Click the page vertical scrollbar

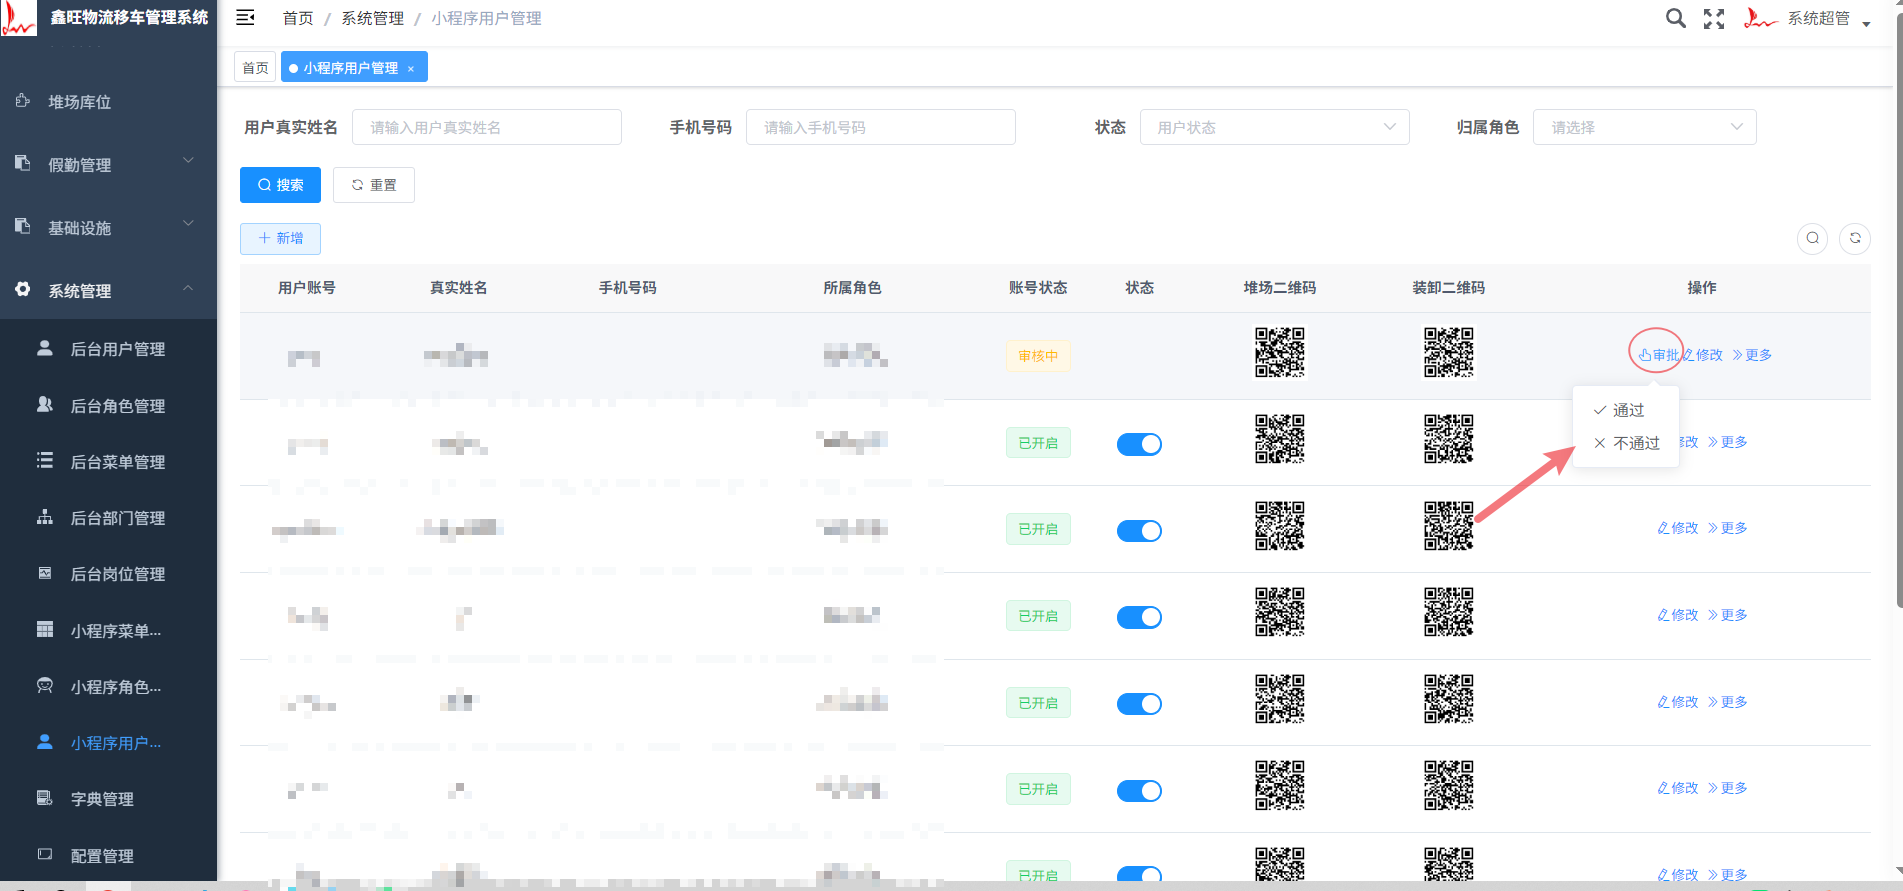(x=1898, y=310)
